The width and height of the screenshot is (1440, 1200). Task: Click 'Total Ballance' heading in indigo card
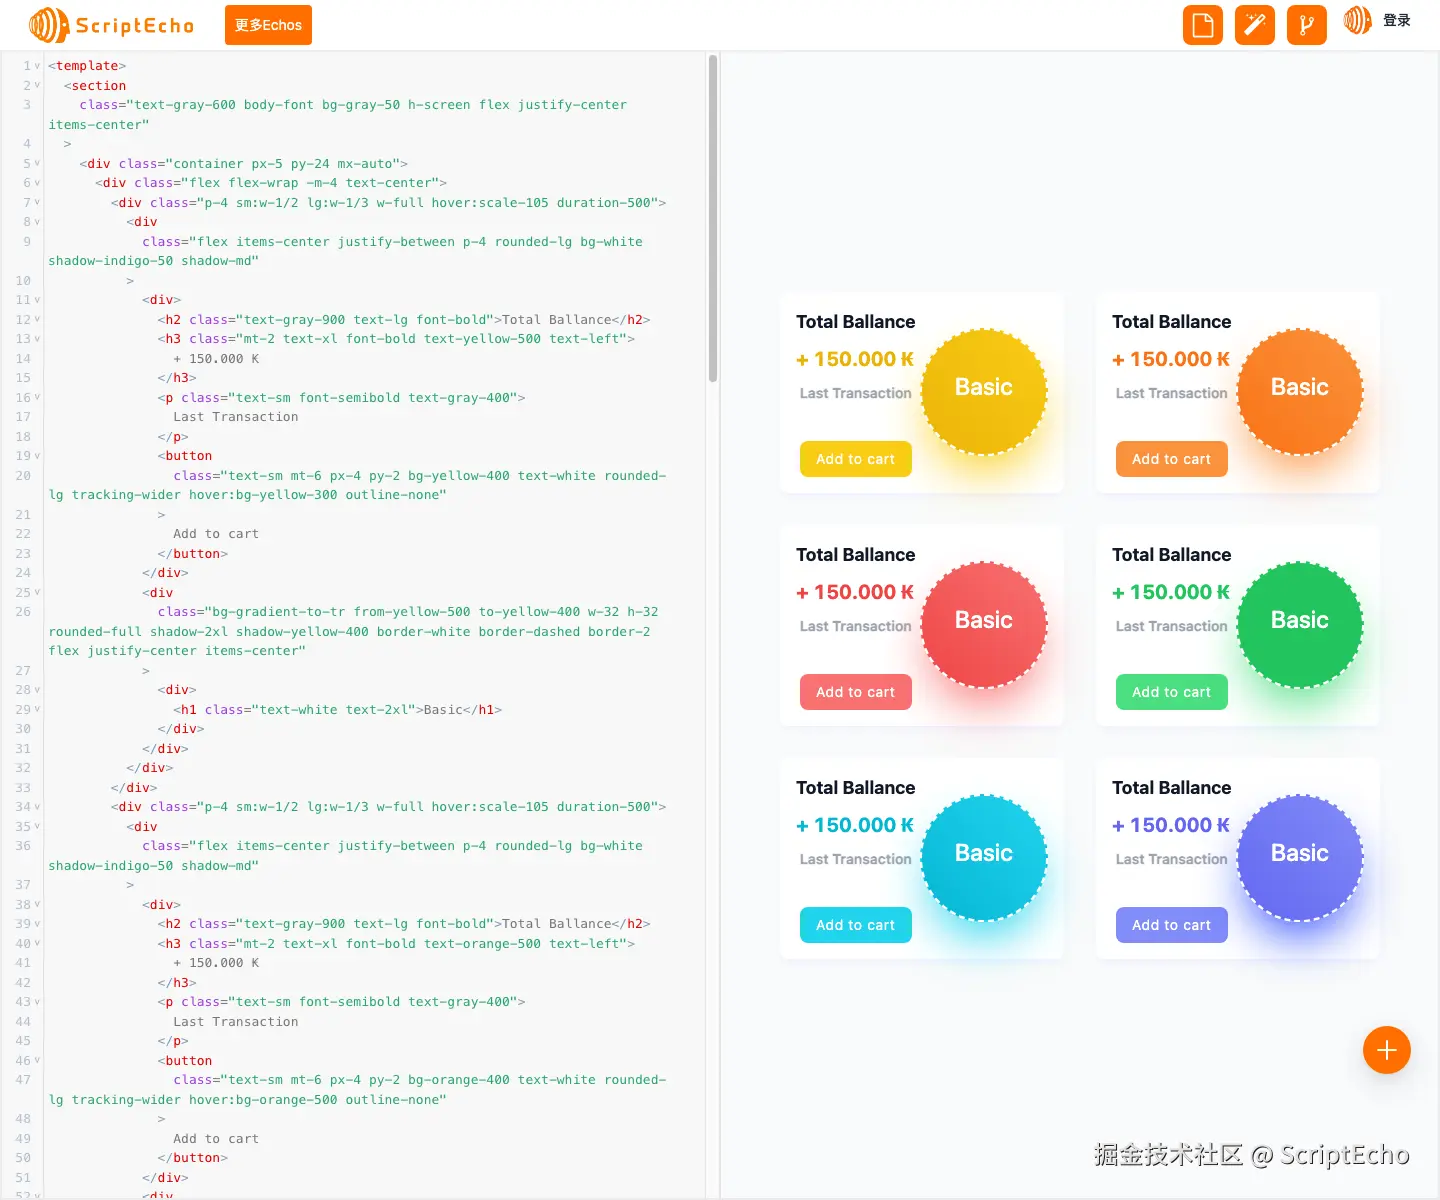click(1172, 788)
